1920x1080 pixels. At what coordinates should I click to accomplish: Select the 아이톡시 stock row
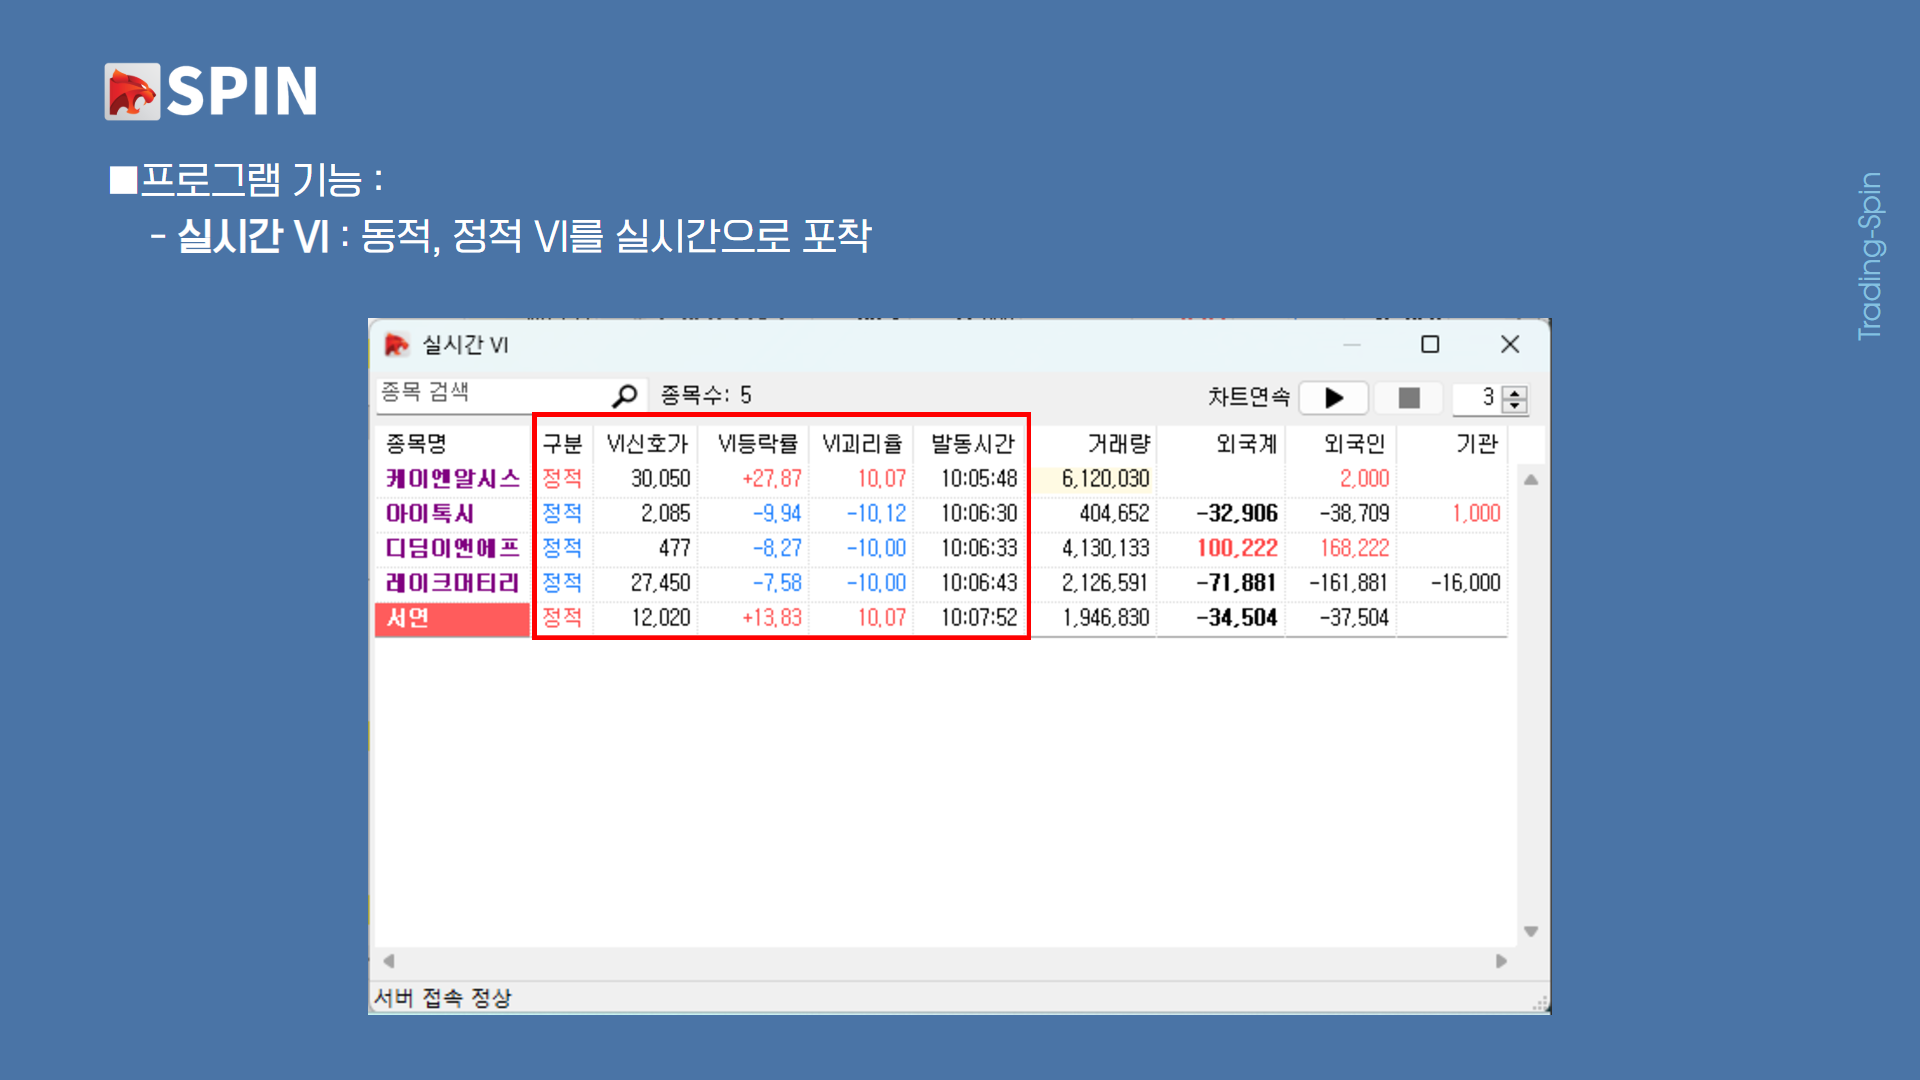[430, 514]
